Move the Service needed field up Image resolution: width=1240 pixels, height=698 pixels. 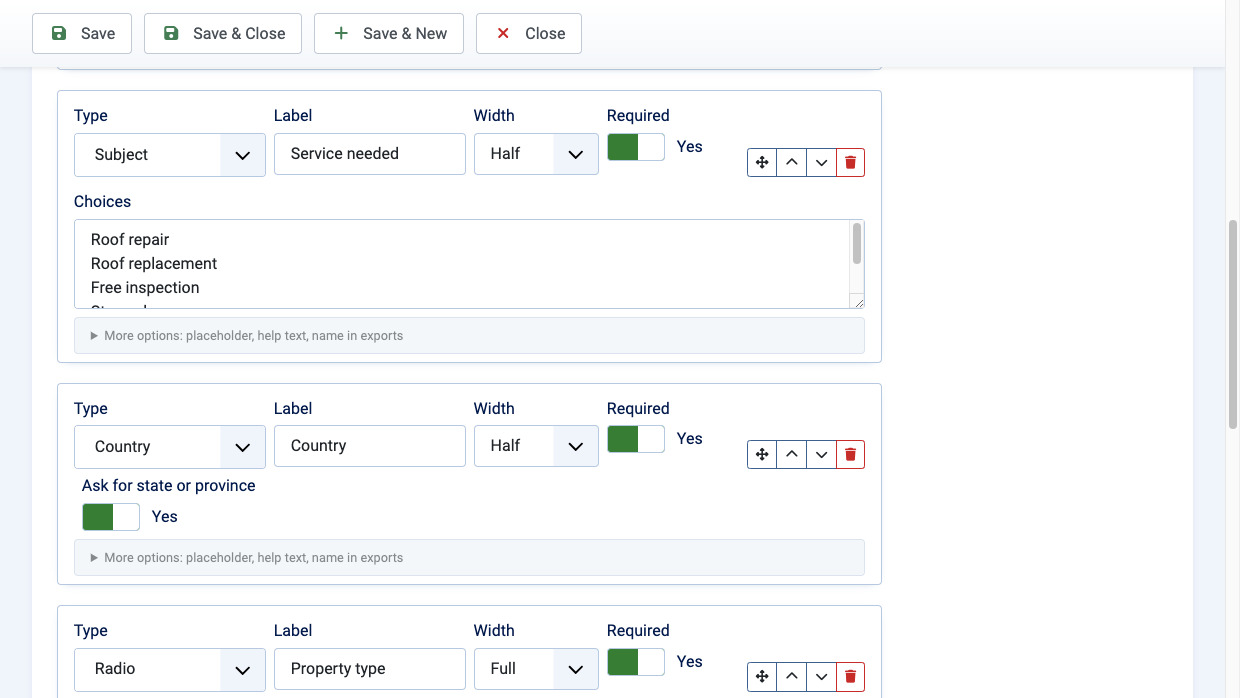click(791, 162)
